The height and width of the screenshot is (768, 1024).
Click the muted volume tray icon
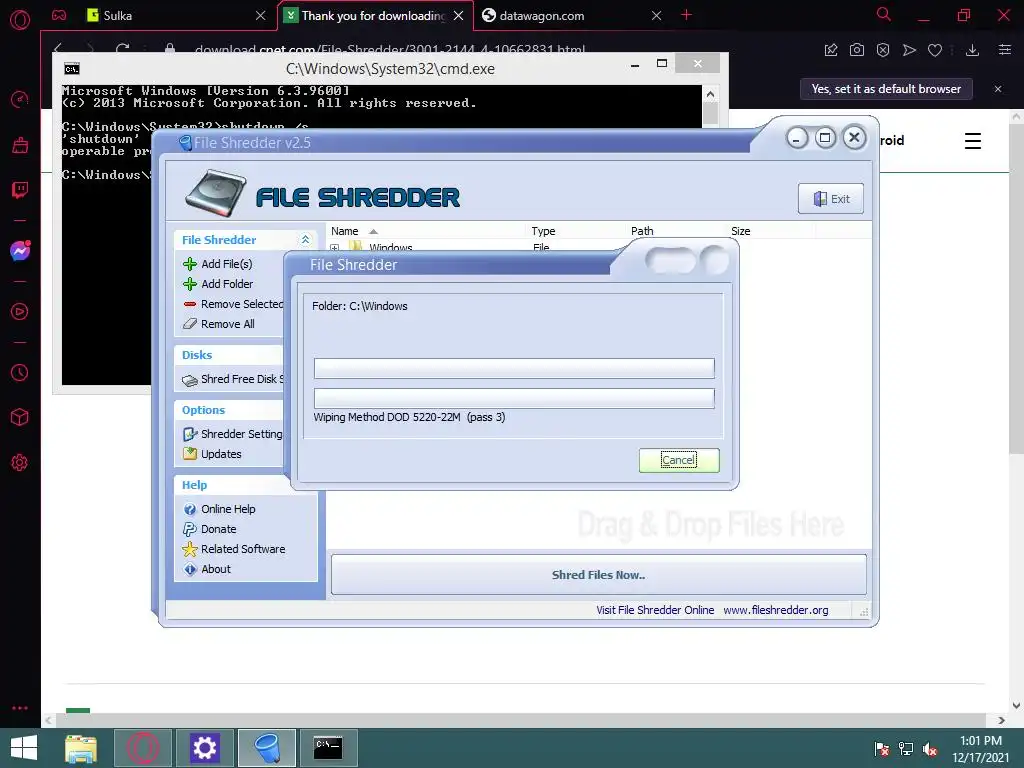[x=930, y=749]
